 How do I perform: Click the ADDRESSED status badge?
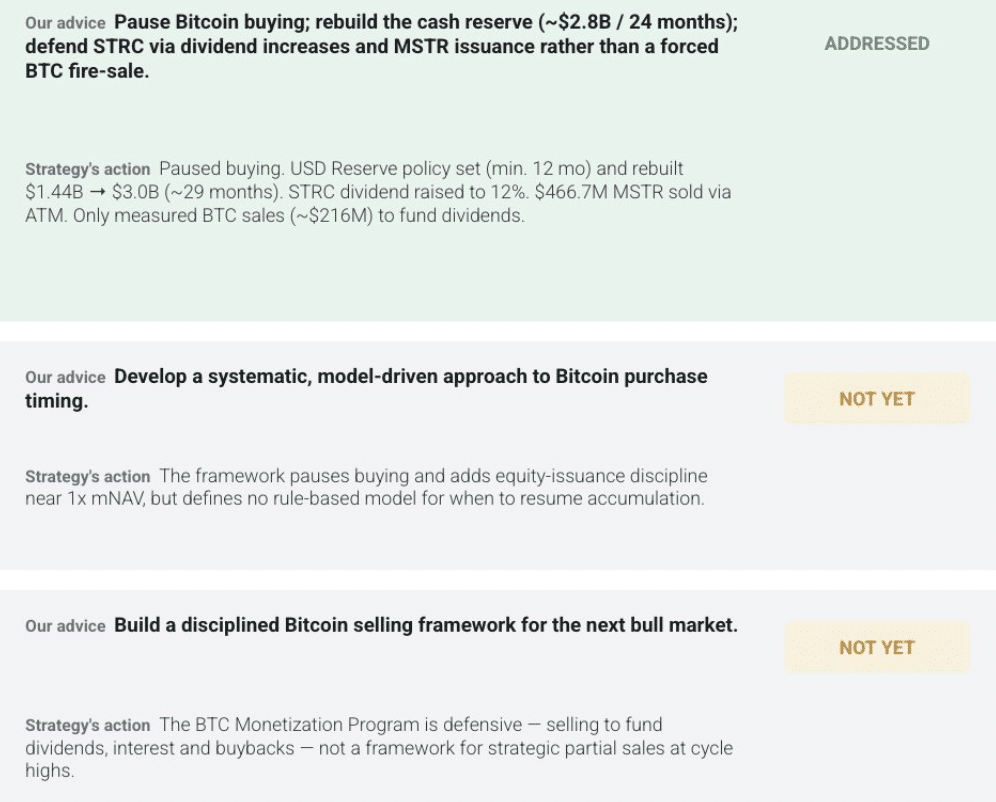877,44
